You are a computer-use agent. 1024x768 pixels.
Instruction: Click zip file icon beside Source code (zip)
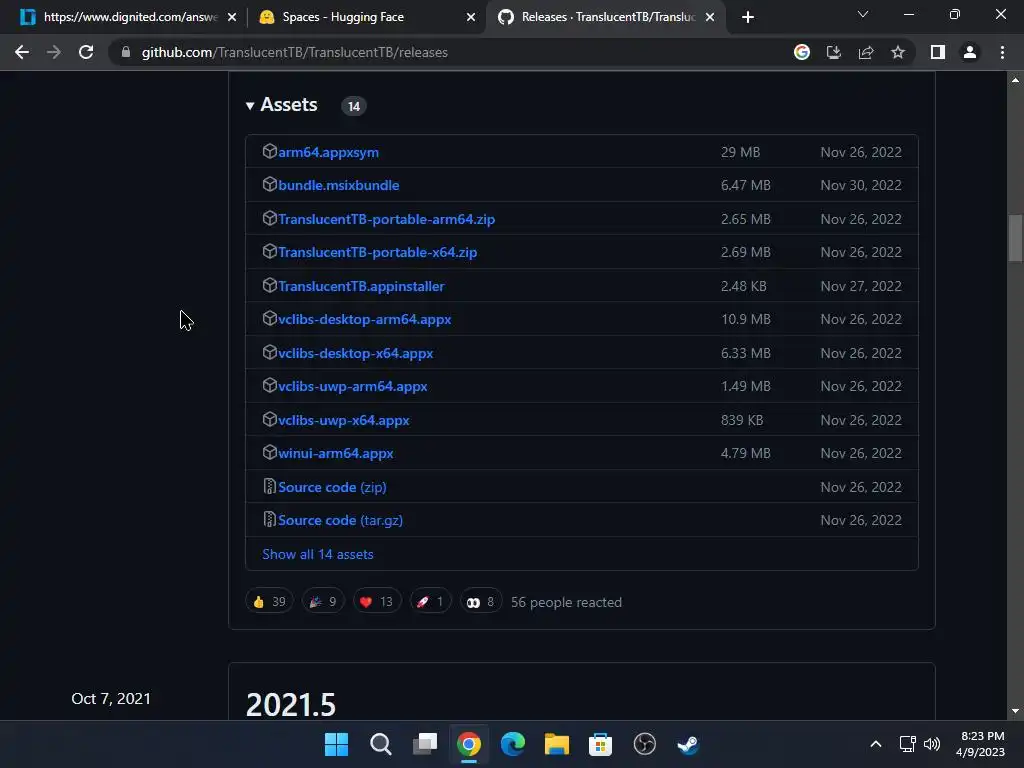[269, 487]
